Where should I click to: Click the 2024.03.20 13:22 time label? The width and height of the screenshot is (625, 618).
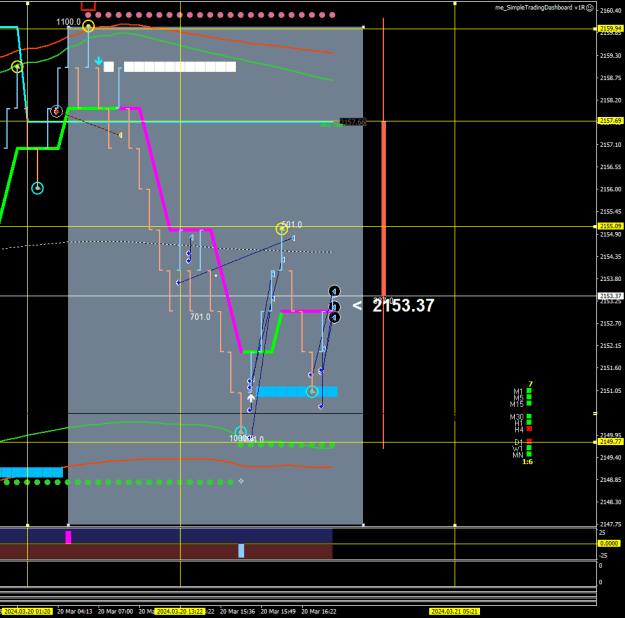coord(180,612)
